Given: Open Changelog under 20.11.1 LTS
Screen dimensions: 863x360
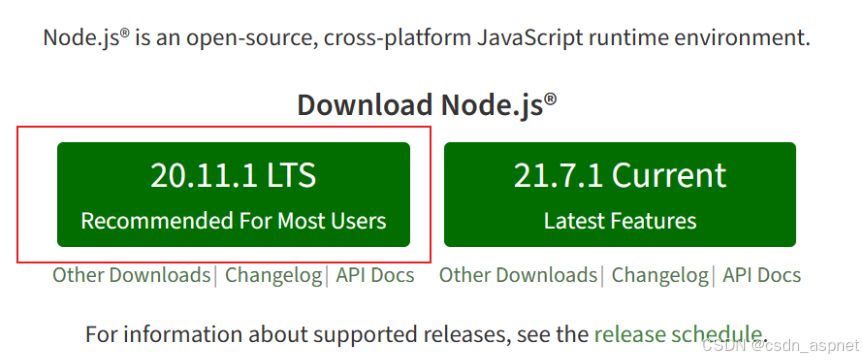Looking at the screenshot, I should coord(274,275).
